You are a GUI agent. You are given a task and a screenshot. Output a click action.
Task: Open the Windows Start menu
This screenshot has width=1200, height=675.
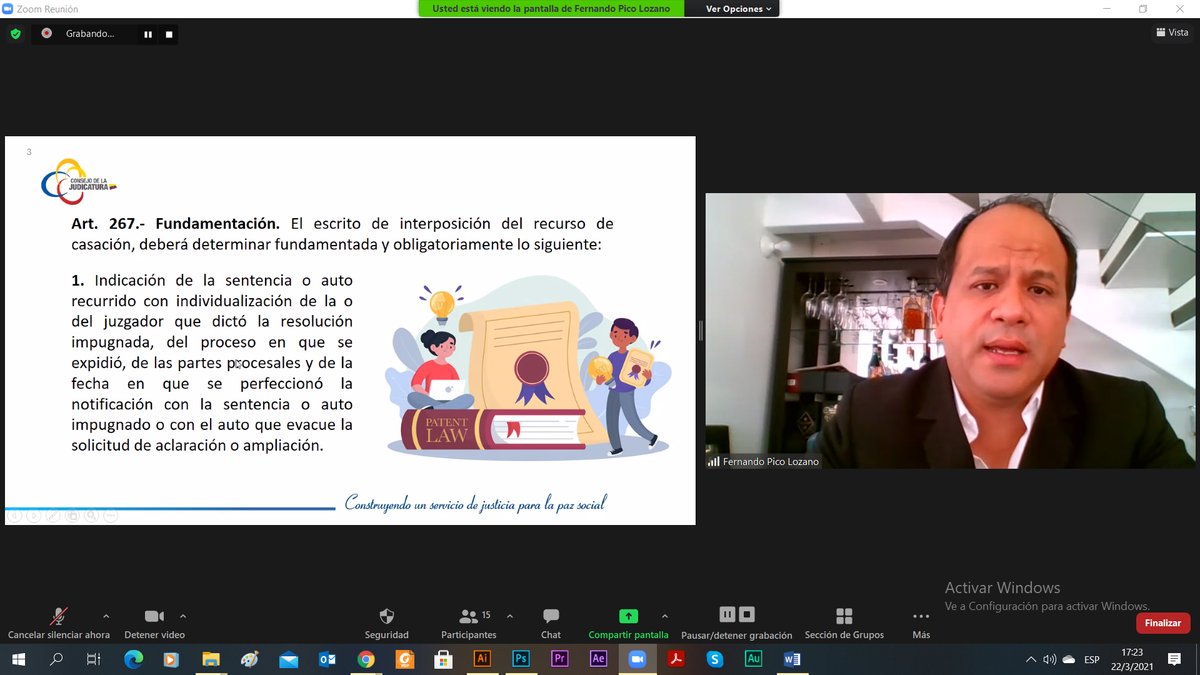(x=18, y=659)
